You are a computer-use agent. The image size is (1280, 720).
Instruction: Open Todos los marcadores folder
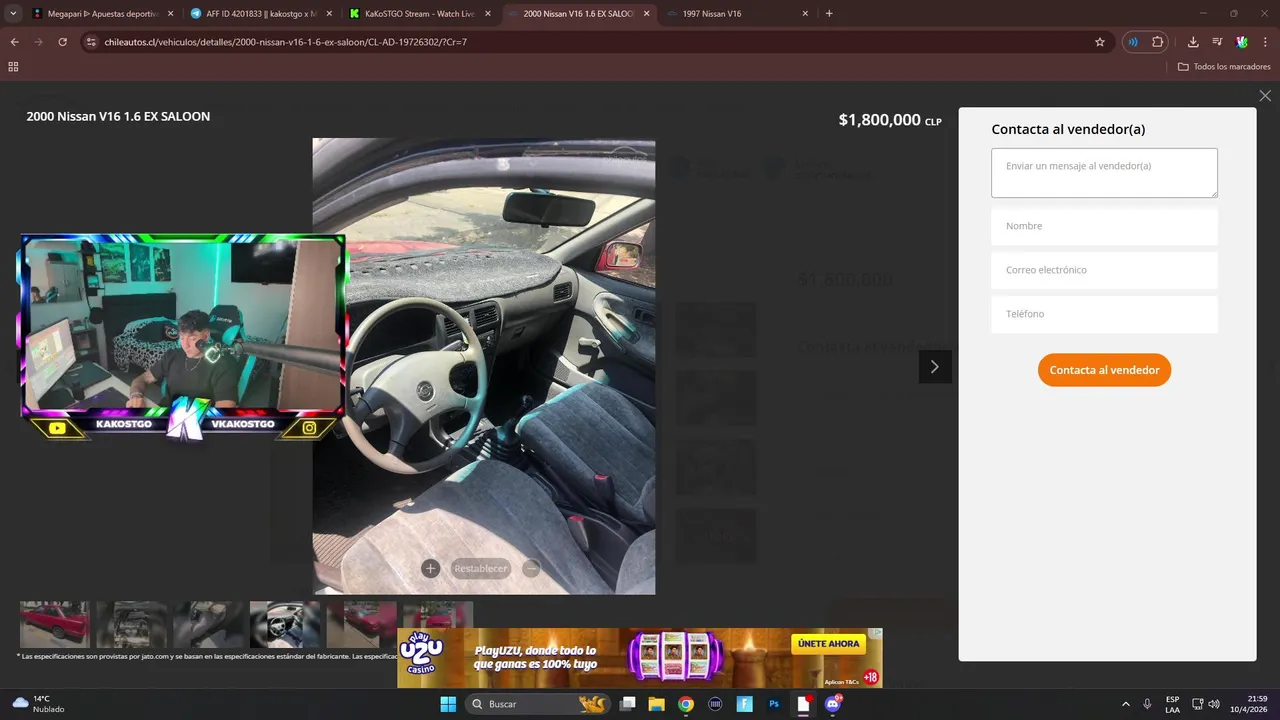click(x=1224, y=66)
